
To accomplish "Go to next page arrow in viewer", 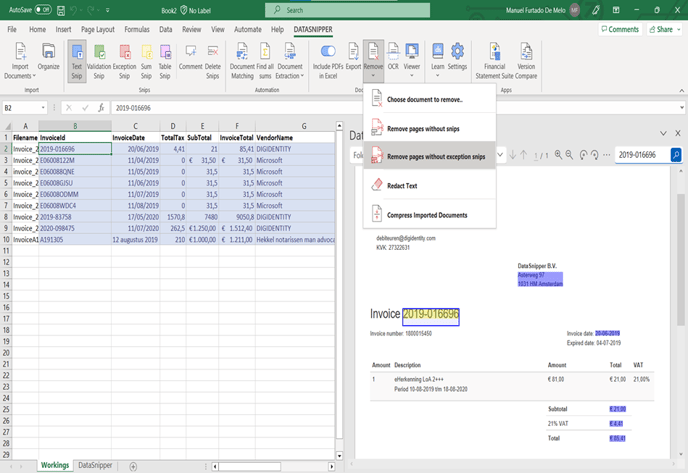I will [512, 154].
